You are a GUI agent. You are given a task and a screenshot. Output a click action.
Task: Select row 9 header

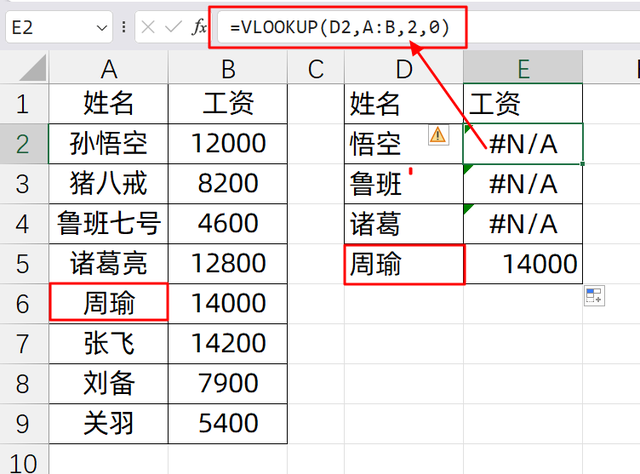[x=24, y=424]
